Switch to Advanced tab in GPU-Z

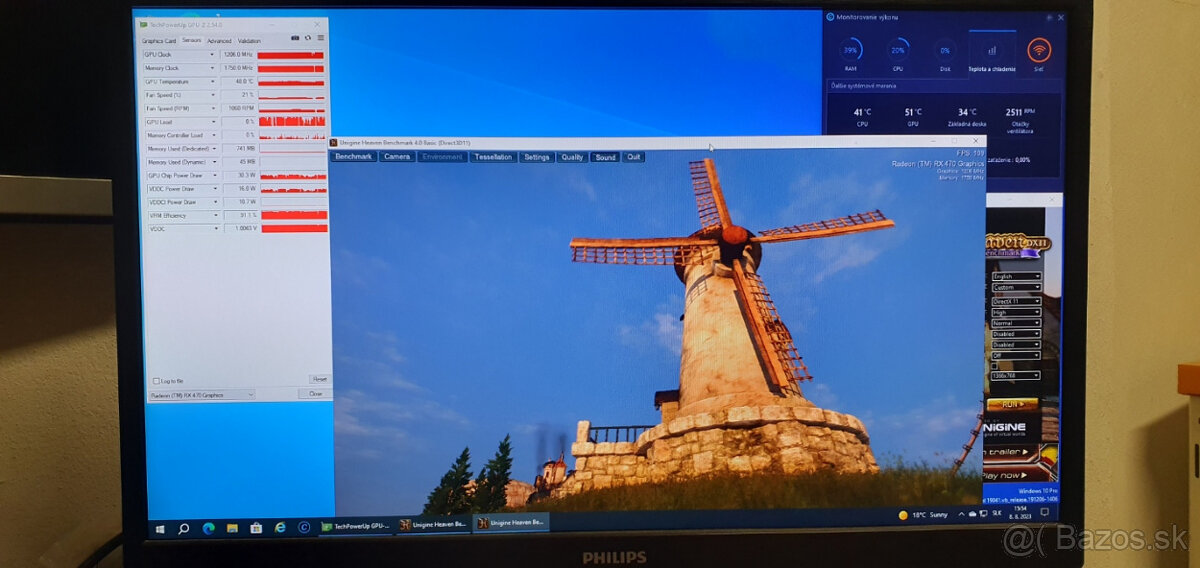click(219, 41)
